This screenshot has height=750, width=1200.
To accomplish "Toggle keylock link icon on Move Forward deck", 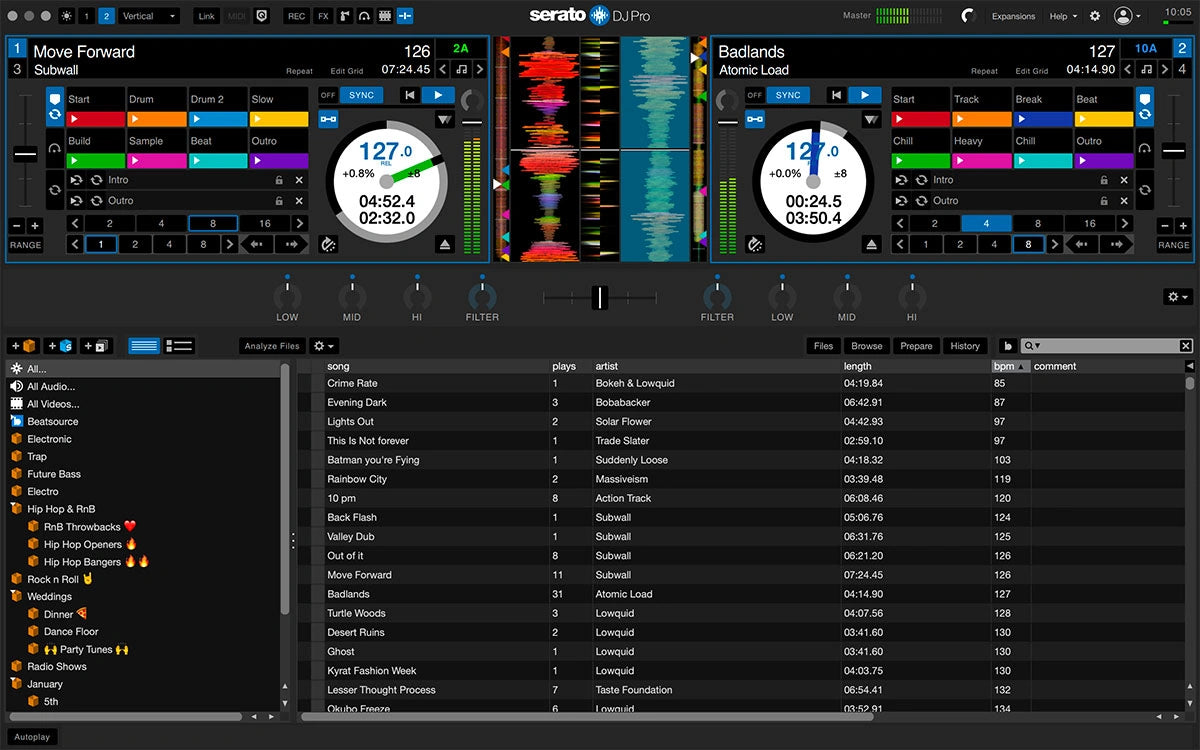I will (328, 119).
